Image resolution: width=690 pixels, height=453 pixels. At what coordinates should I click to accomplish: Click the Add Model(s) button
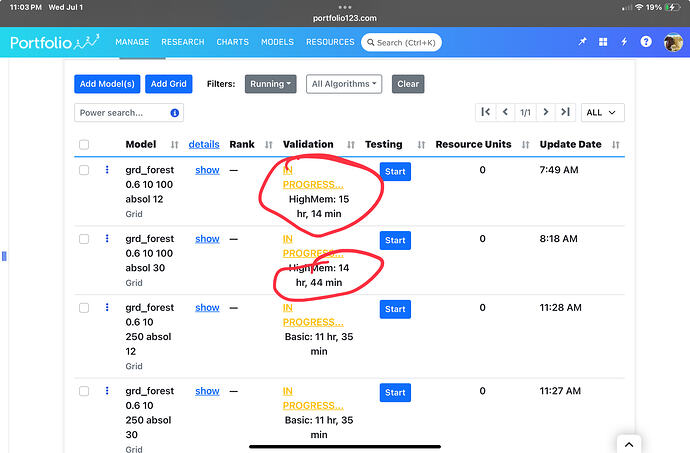[x=107, y=84]
